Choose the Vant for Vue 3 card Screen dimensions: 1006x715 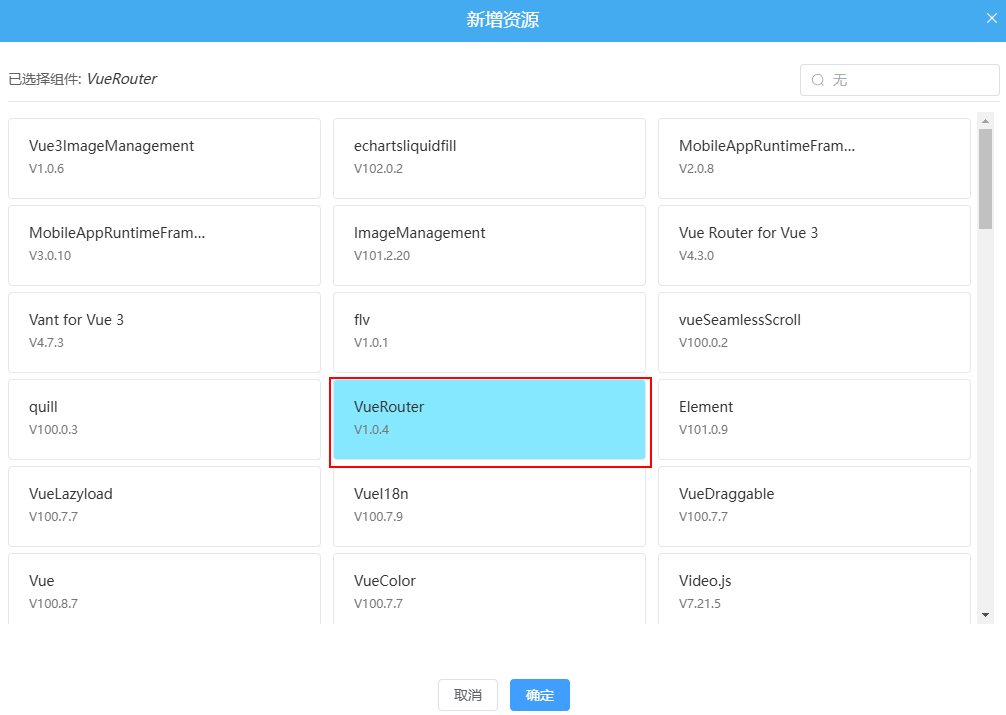[x=164, y=332]
